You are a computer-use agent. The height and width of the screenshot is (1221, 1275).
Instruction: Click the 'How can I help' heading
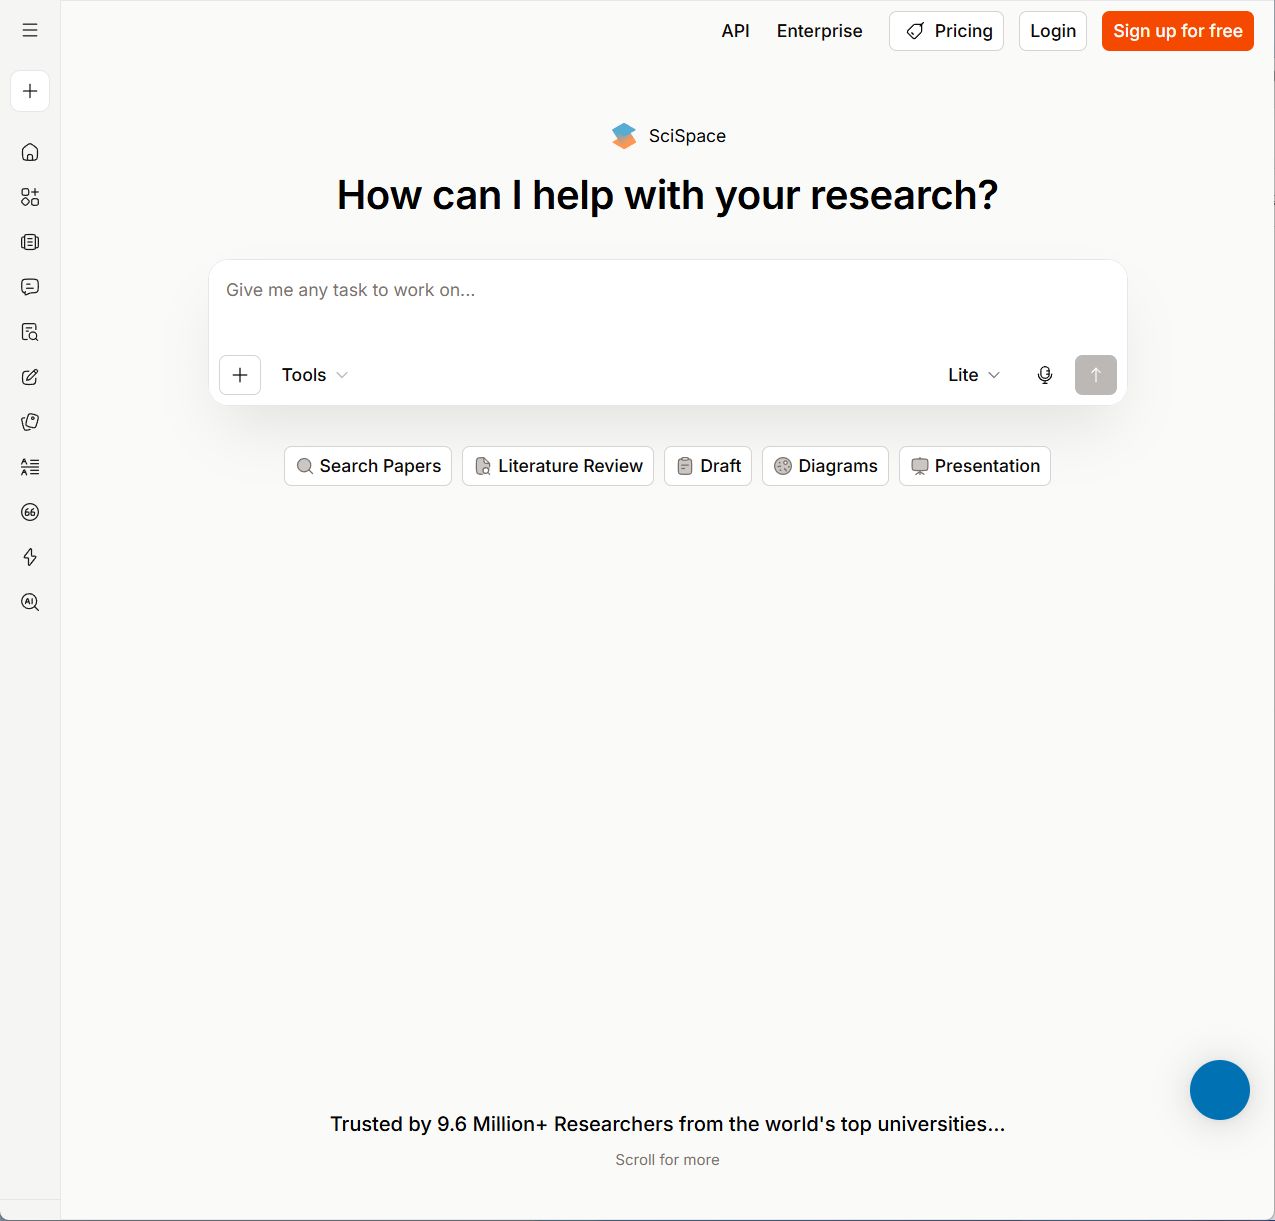coord(667,195)
